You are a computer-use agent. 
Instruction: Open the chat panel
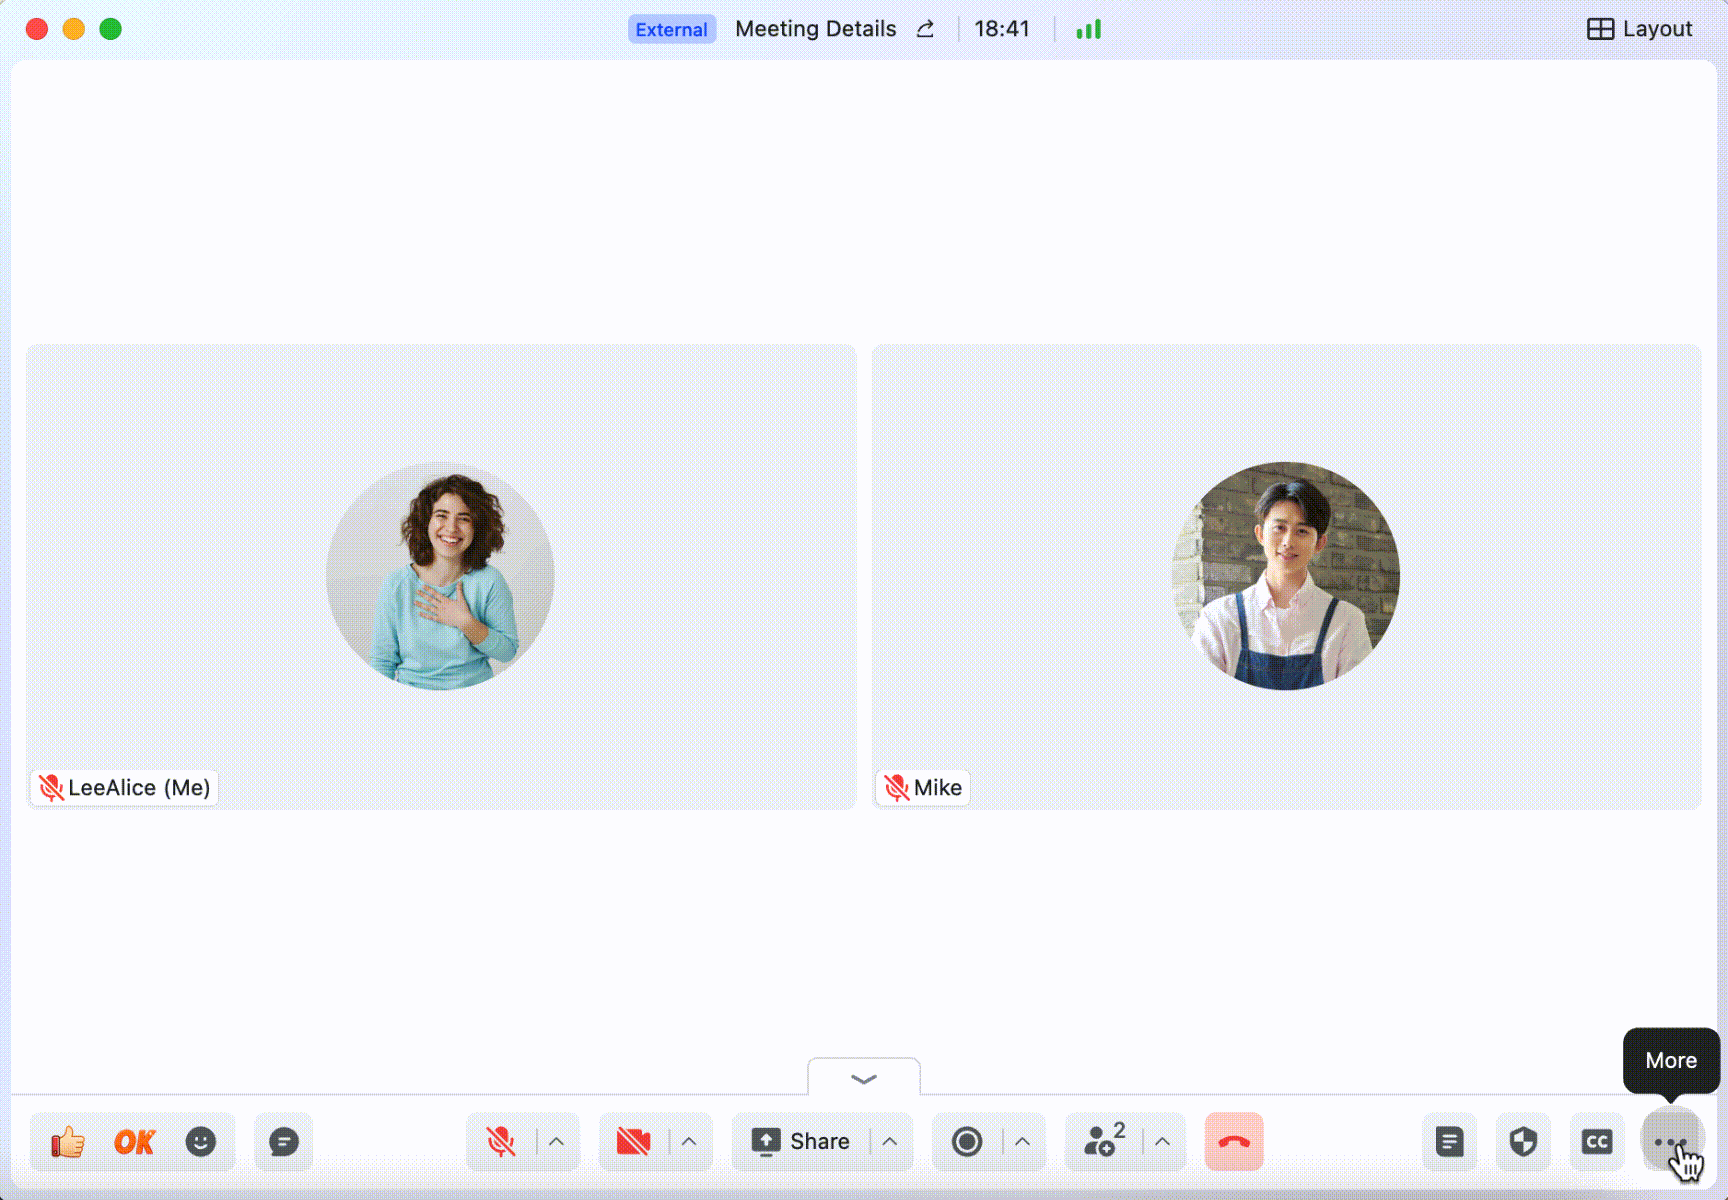[x=284, y=1142]
